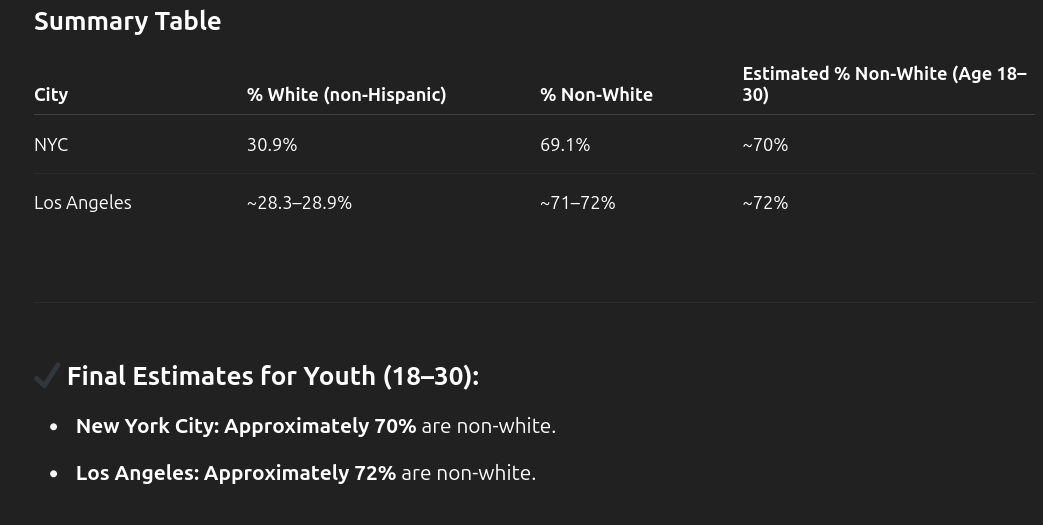Click the Final Estimates for Youth heading
The image size is (1043, 525).
(273, 376)
